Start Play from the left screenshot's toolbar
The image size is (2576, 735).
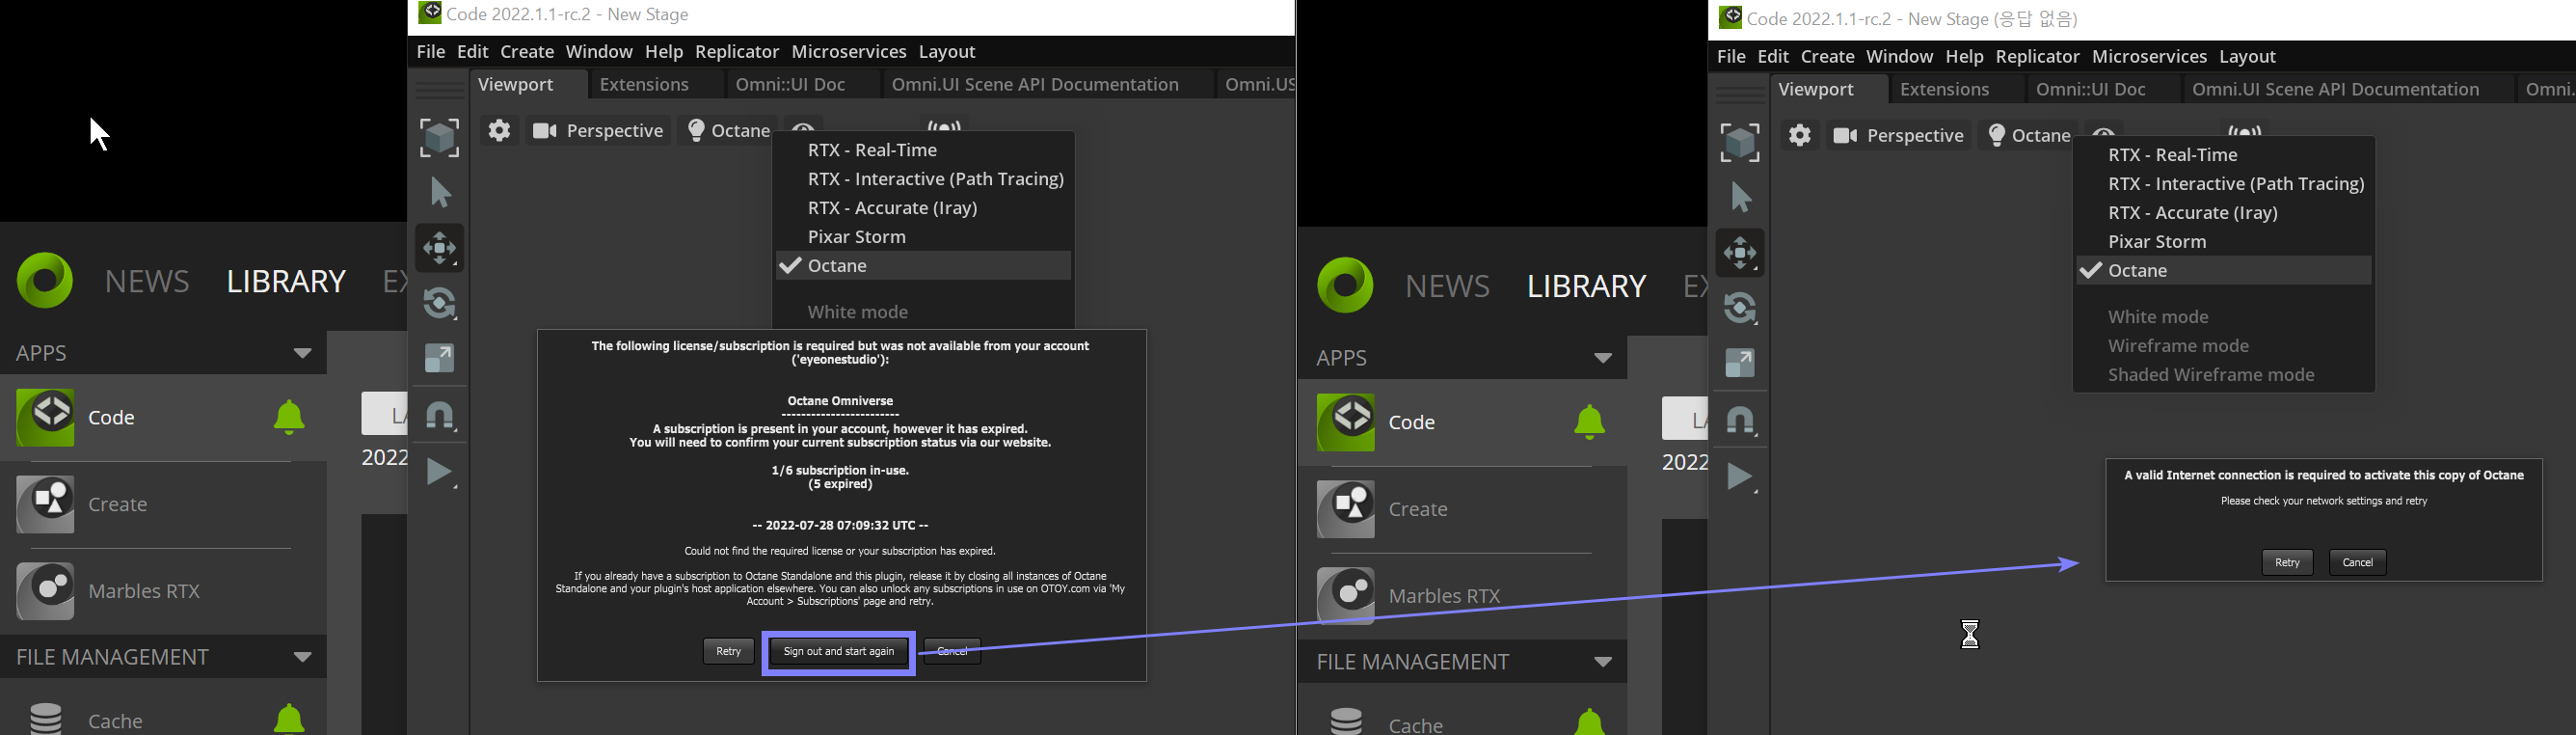[440, 471]
